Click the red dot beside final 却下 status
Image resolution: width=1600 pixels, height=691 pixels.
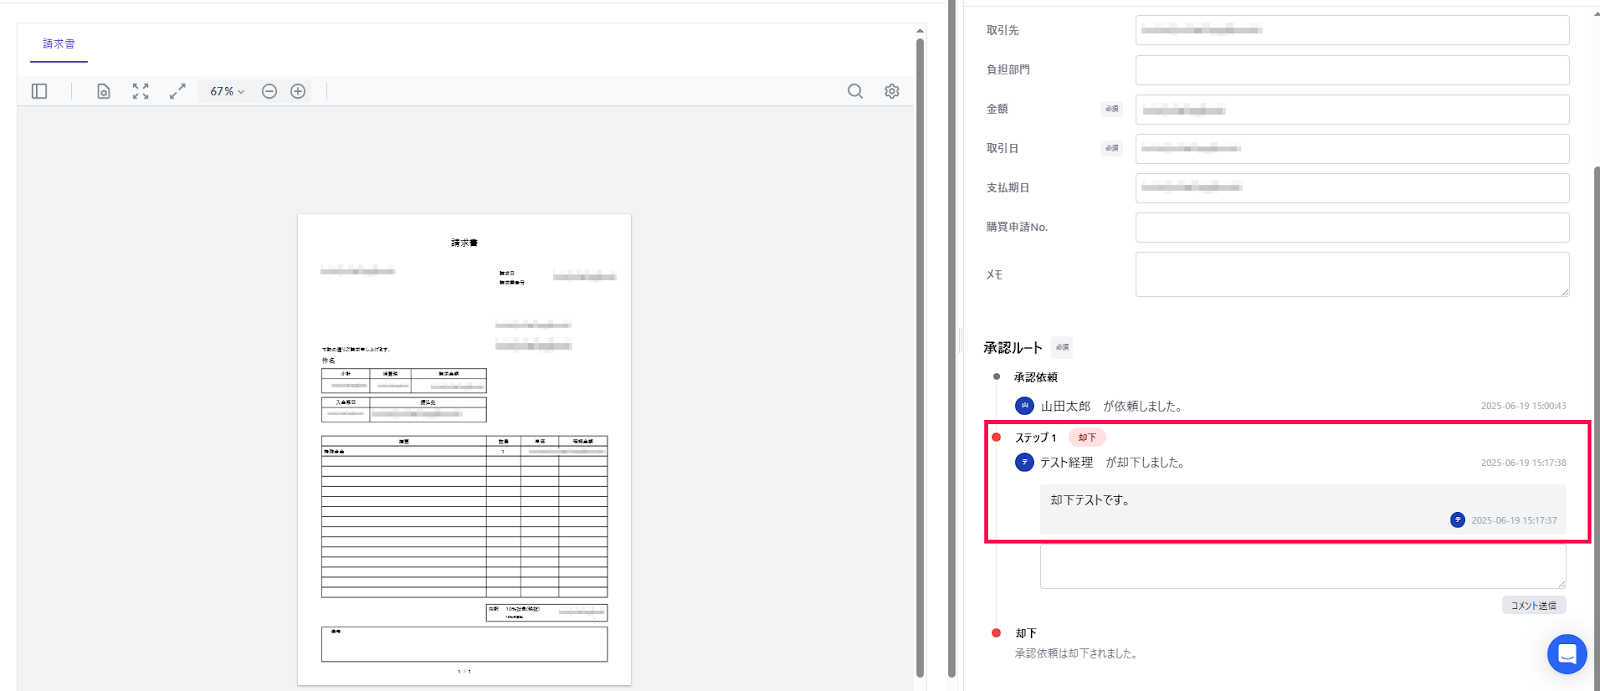(x=996, y=633)
